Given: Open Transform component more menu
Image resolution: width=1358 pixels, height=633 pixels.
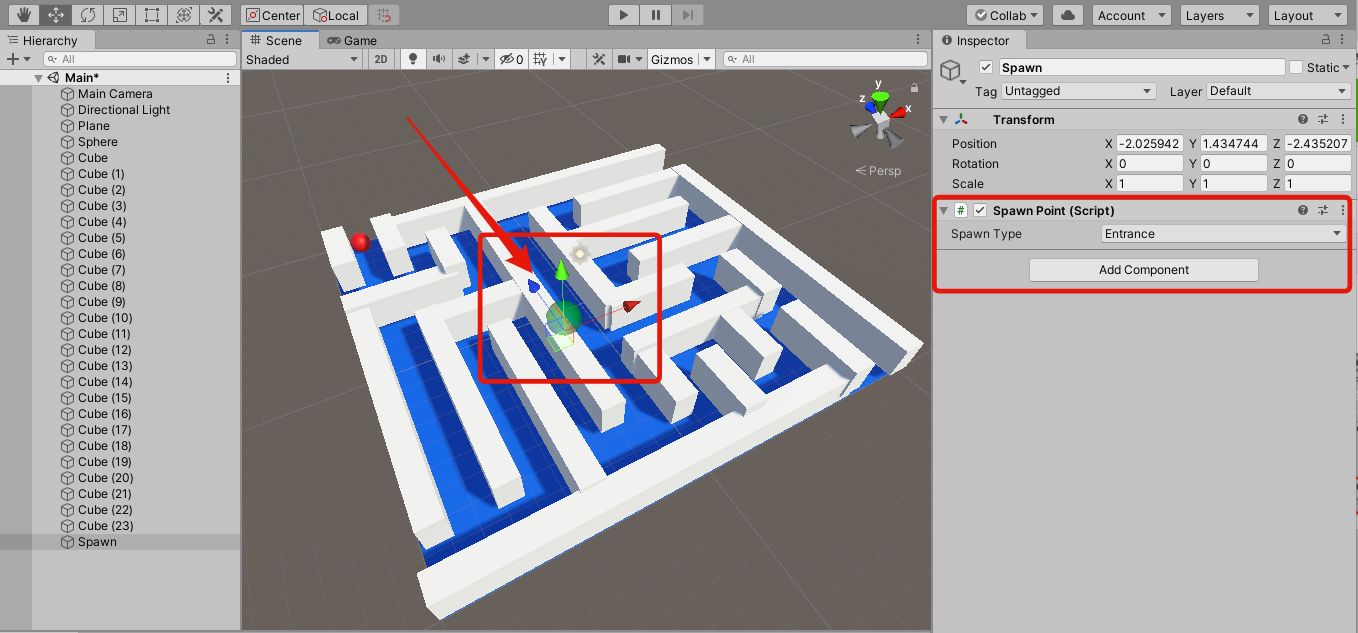Looking at the screenshot, I should tap(1342, 119).
